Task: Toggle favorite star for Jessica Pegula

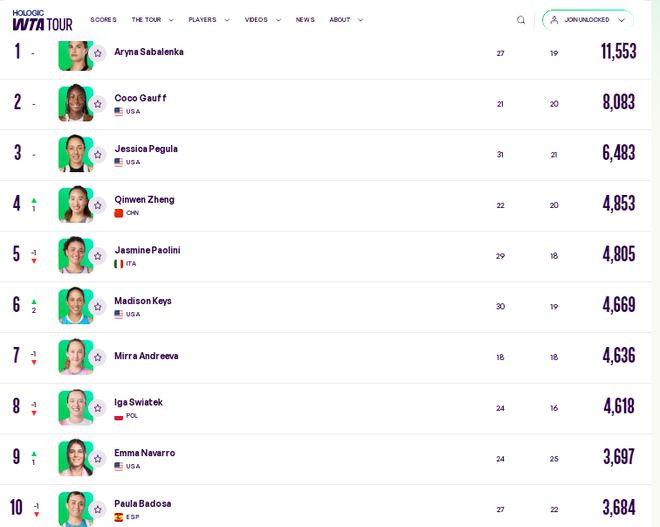Action: point(98,154)
